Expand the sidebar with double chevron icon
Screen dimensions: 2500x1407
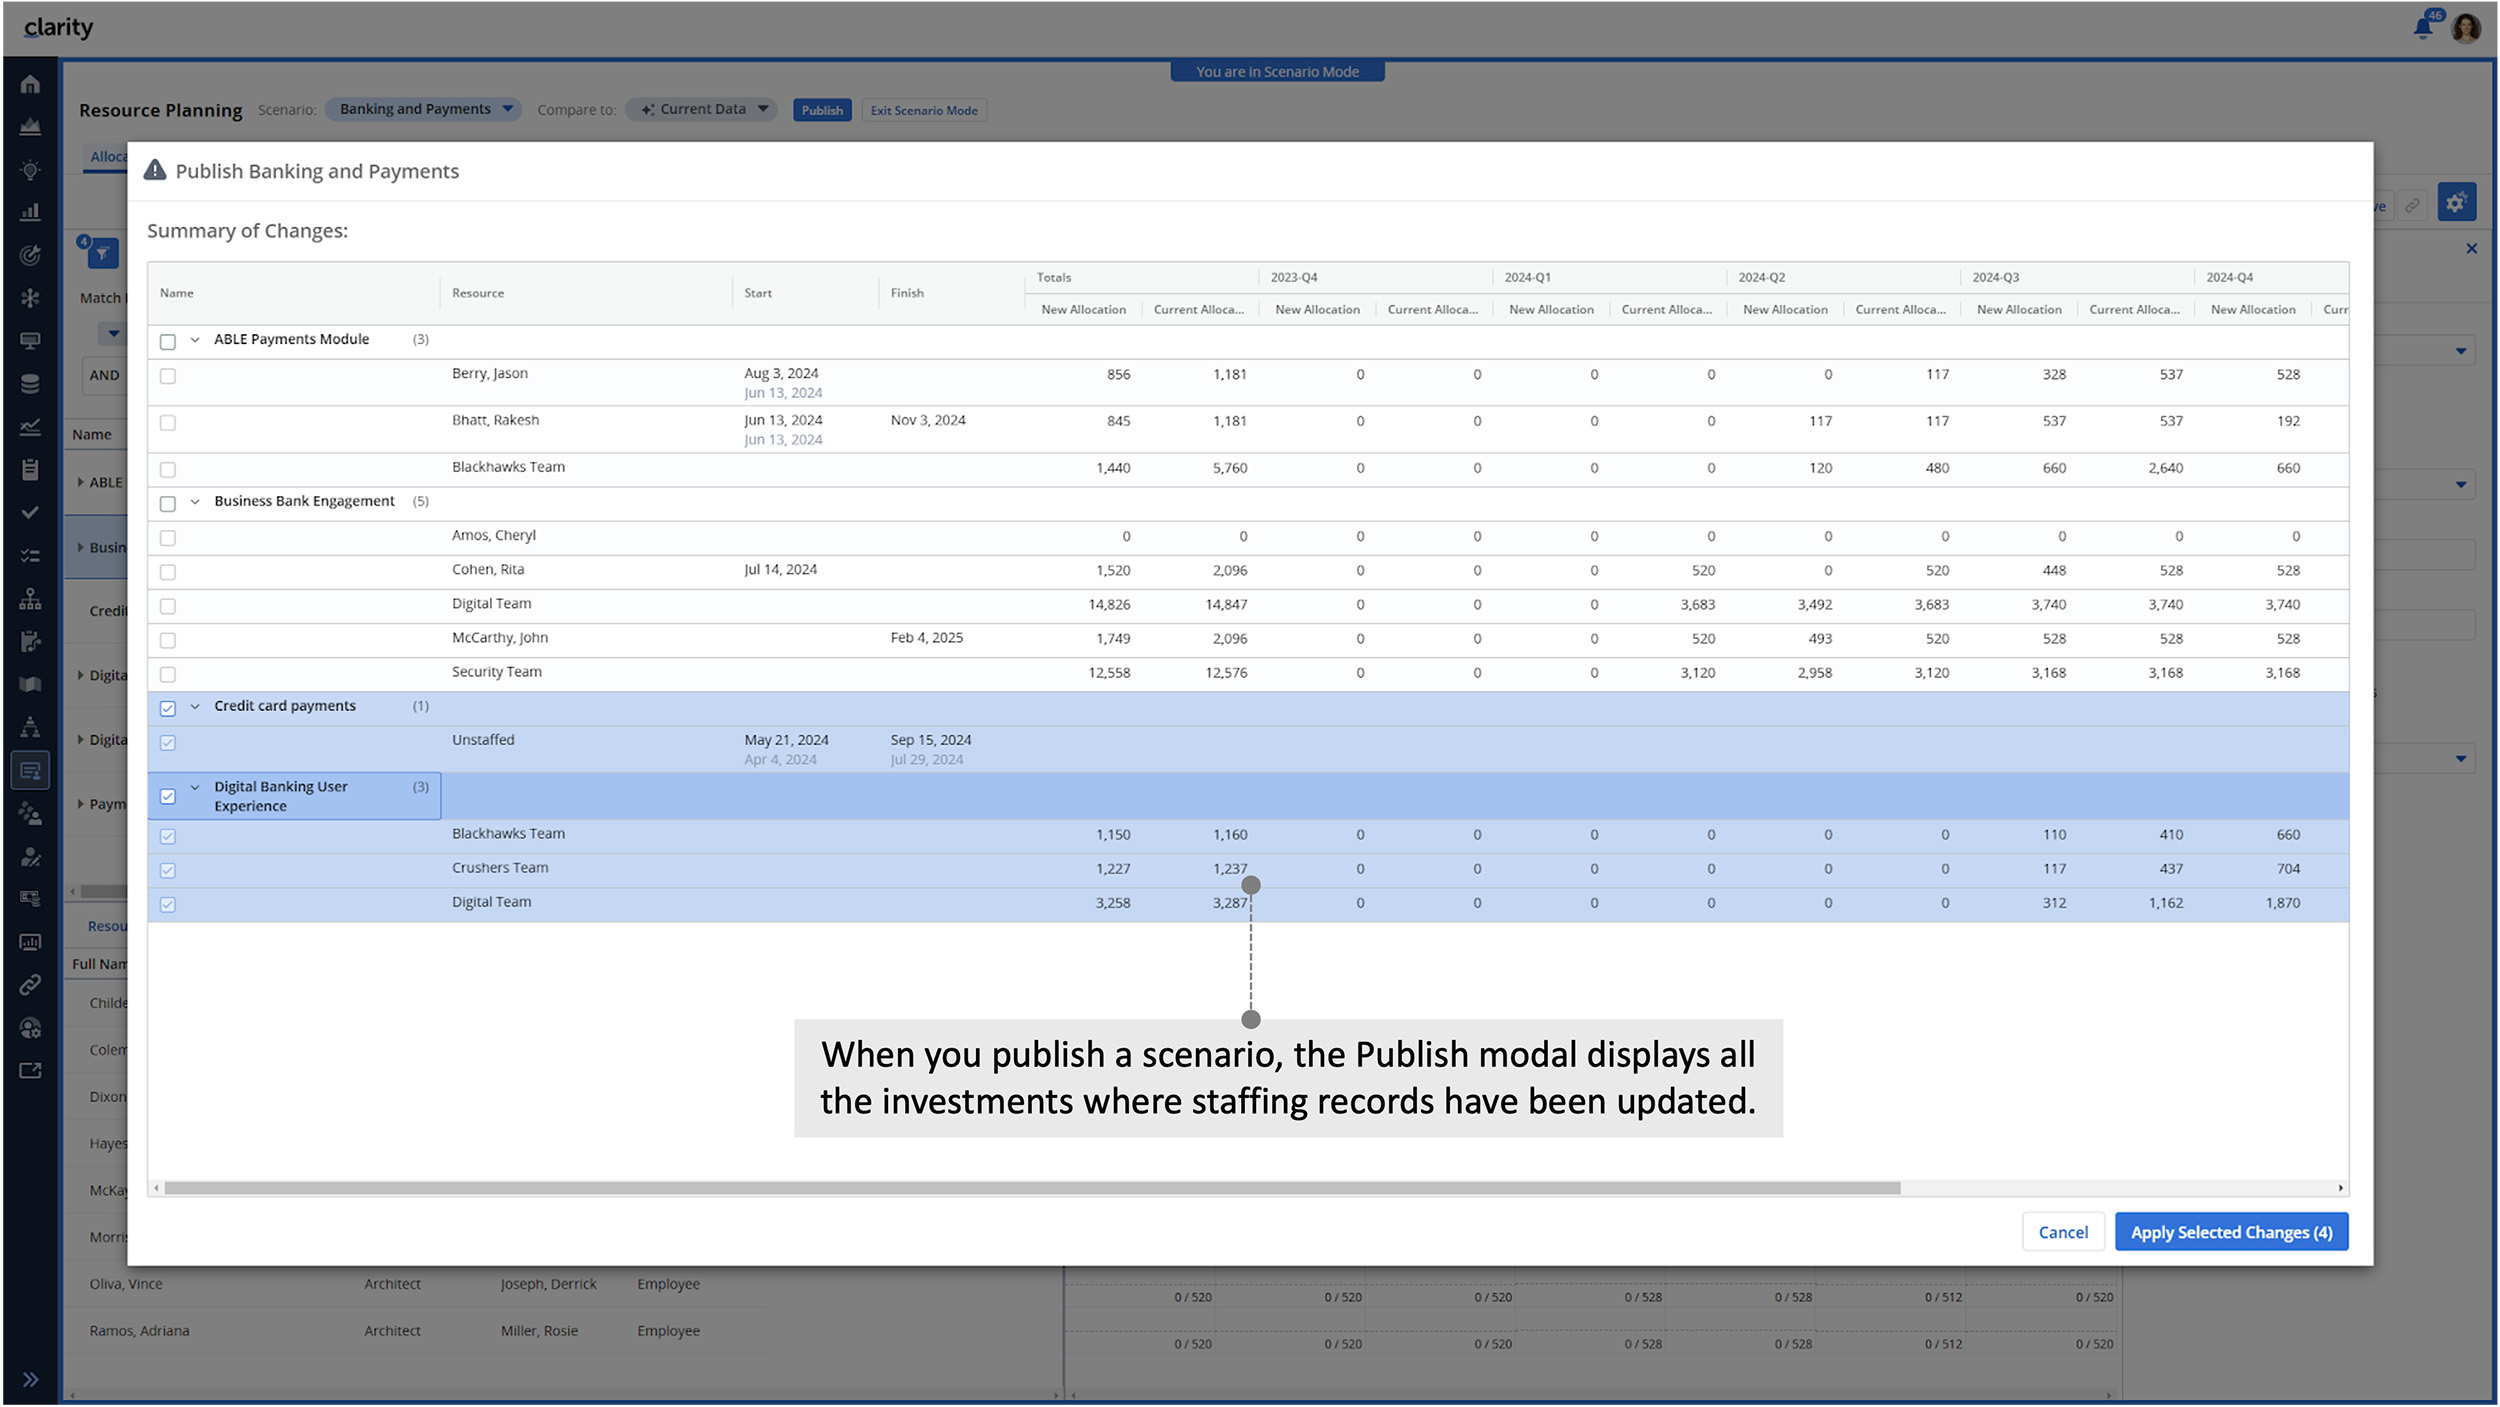[x=30, y=1380]
